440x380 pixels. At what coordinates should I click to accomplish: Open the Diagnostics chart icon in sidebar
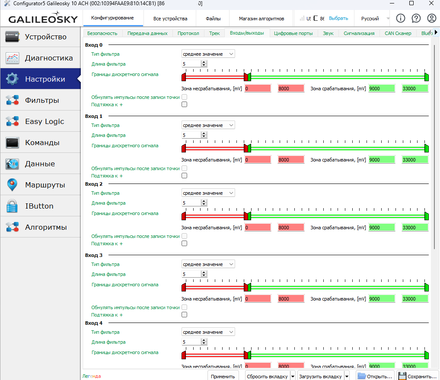tap(12, 58)
